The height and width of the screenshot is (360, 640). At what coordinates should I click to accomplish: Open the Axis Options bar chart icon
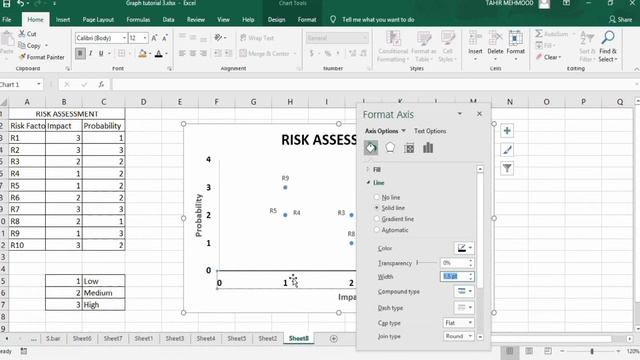(x=428, y=147)
